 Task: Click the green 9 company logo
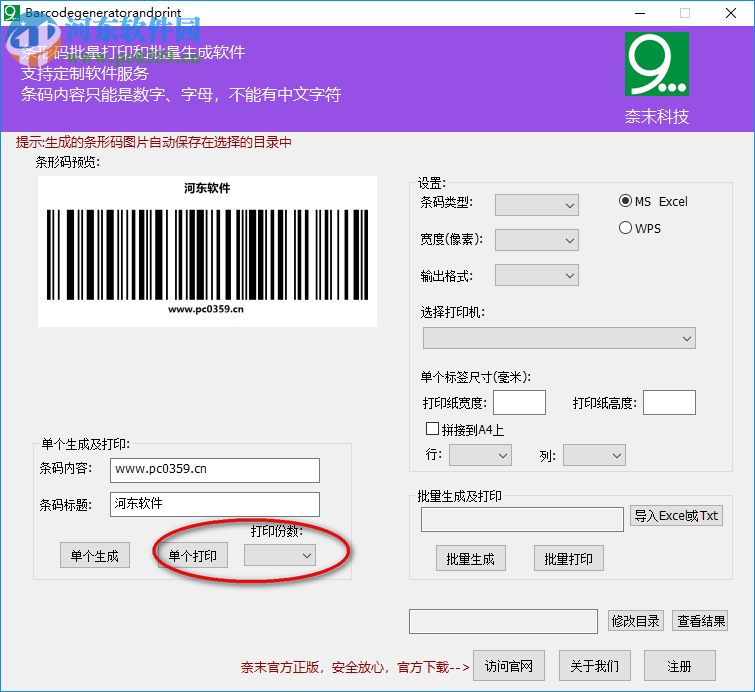tap(657, 64)
